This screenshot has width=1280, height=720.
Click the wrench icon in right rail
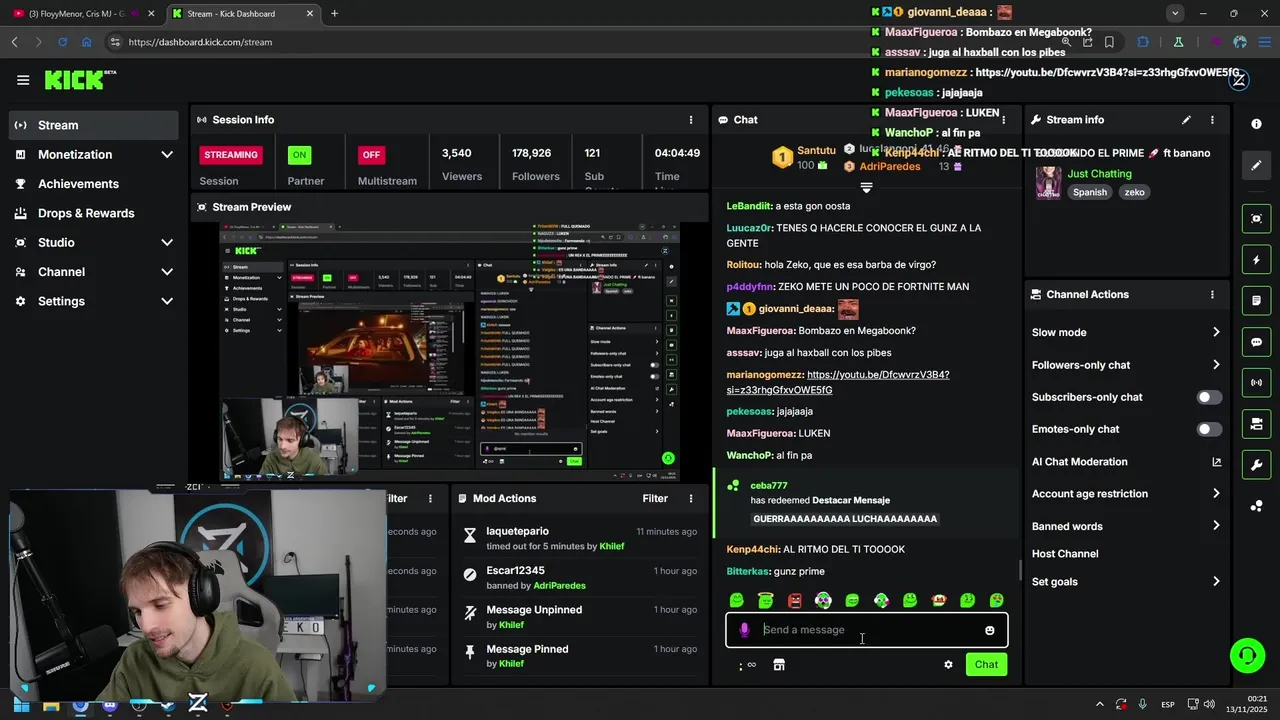coord(1256,465)
